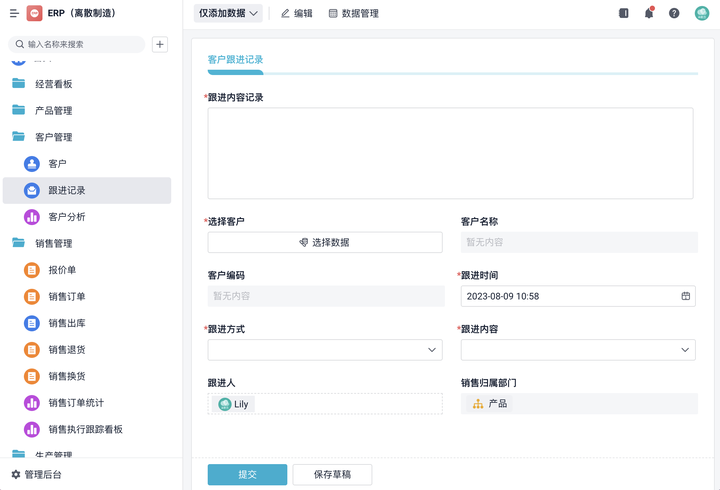Click the 保存草稿 button
Viewport: 720px width, 490px height.
point(332,475)
